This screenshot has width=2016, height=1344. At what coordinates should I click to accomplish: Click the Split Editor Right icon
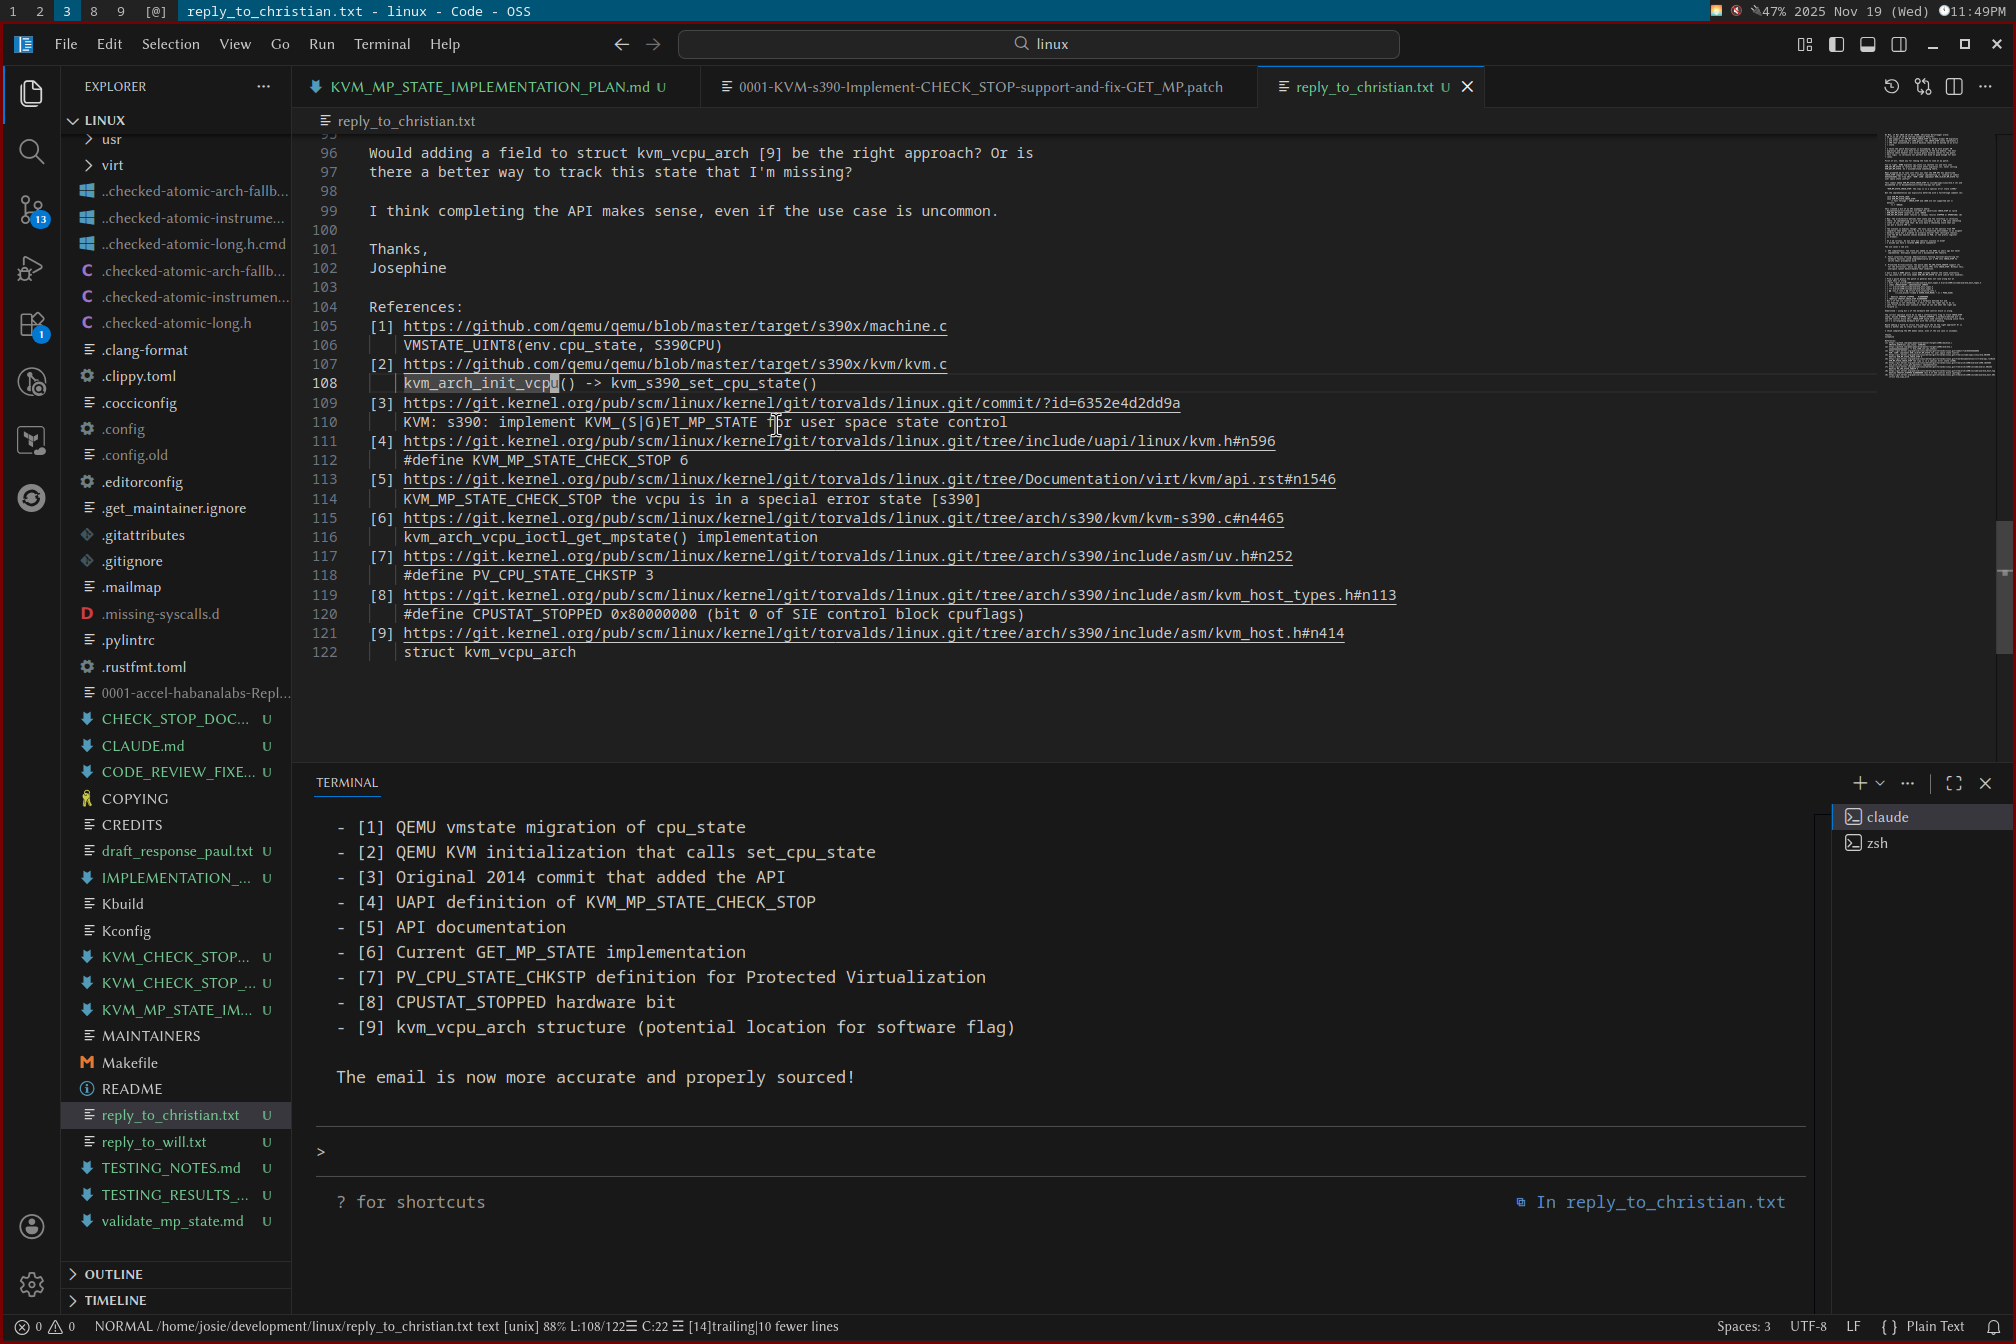click(1954, 87)
